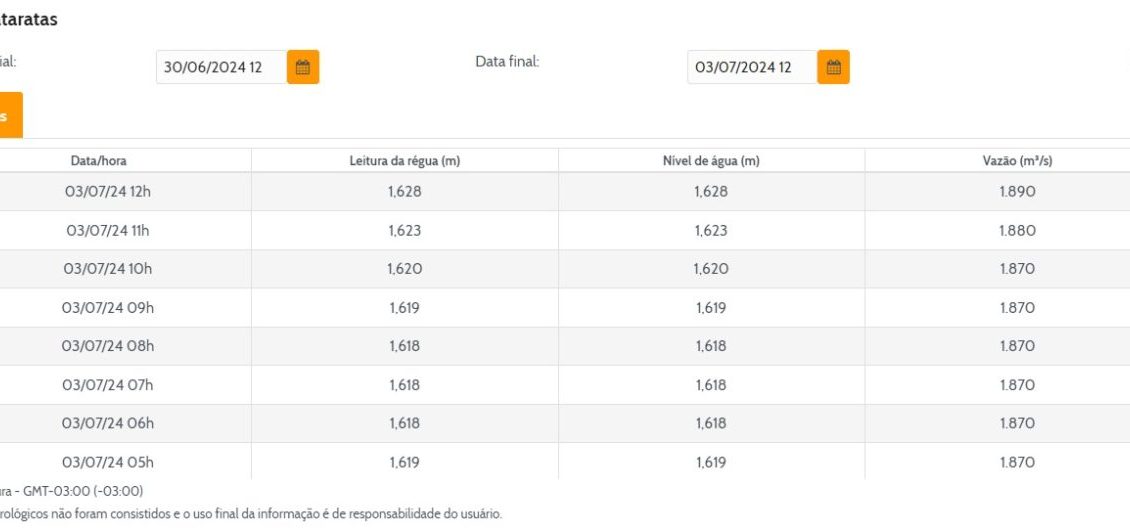
Task: Click the Vazão (m³/s) column header
Action: click(x=1017, y=161)
